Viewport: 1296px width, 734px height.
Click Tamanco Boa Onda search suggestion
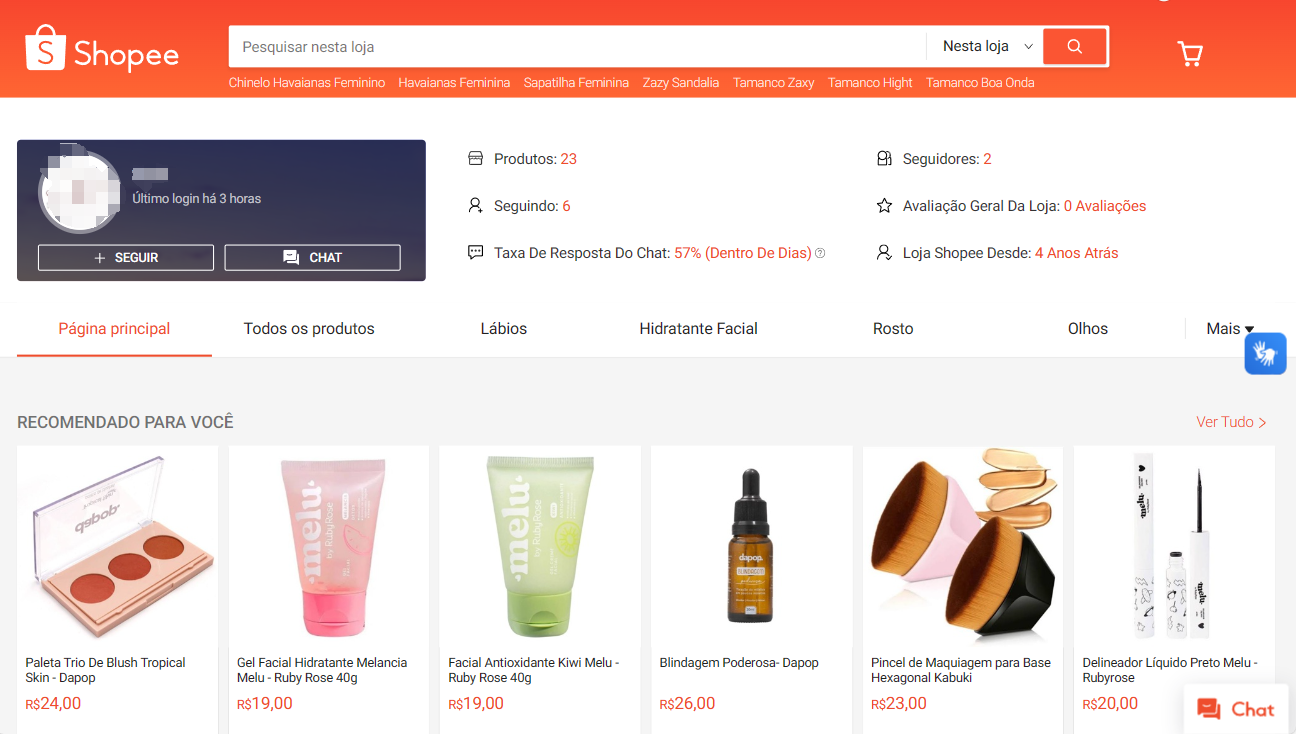(x=980, y=83)
